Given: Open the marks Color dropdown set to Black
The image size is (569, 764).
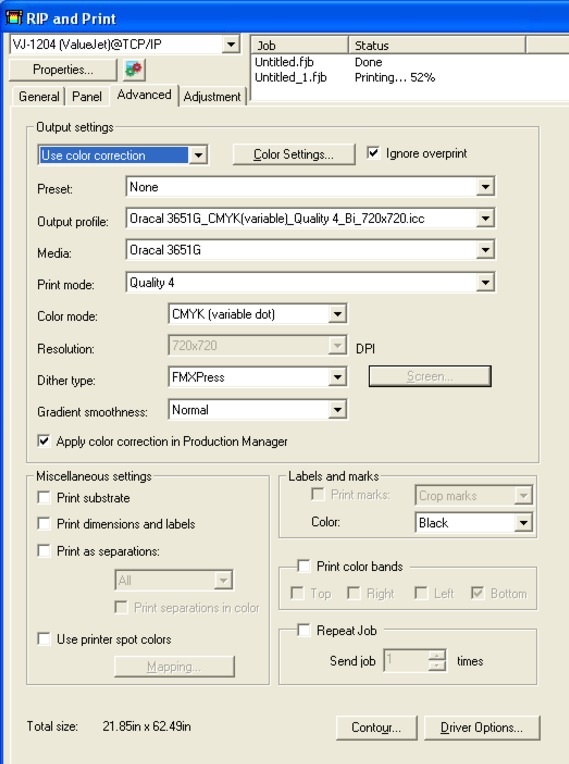Looking at the screenshot, I should click(x=523, y=523).
